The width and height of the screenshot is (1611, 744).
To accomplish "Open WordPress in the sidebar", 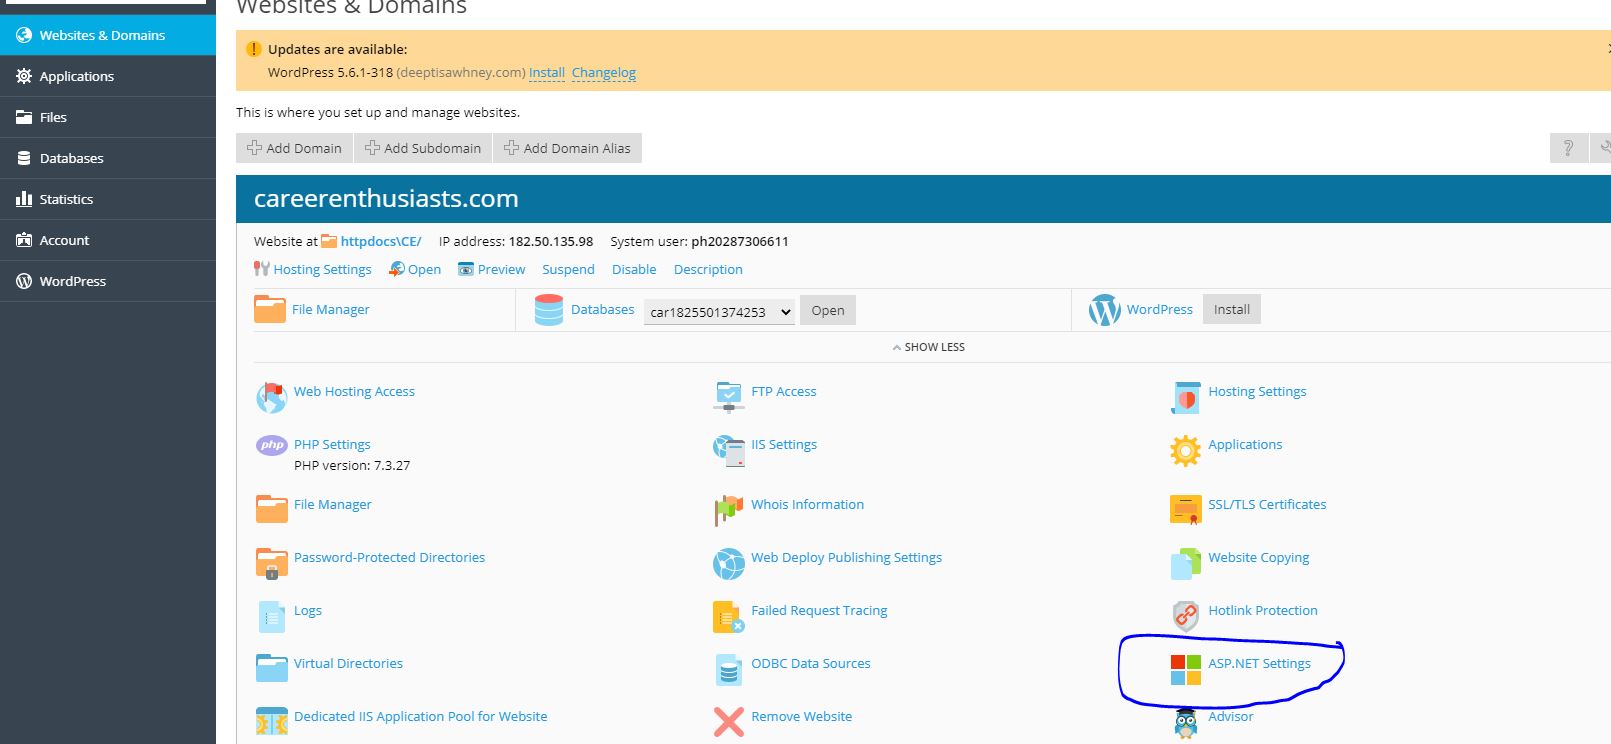I will [108, 281].
